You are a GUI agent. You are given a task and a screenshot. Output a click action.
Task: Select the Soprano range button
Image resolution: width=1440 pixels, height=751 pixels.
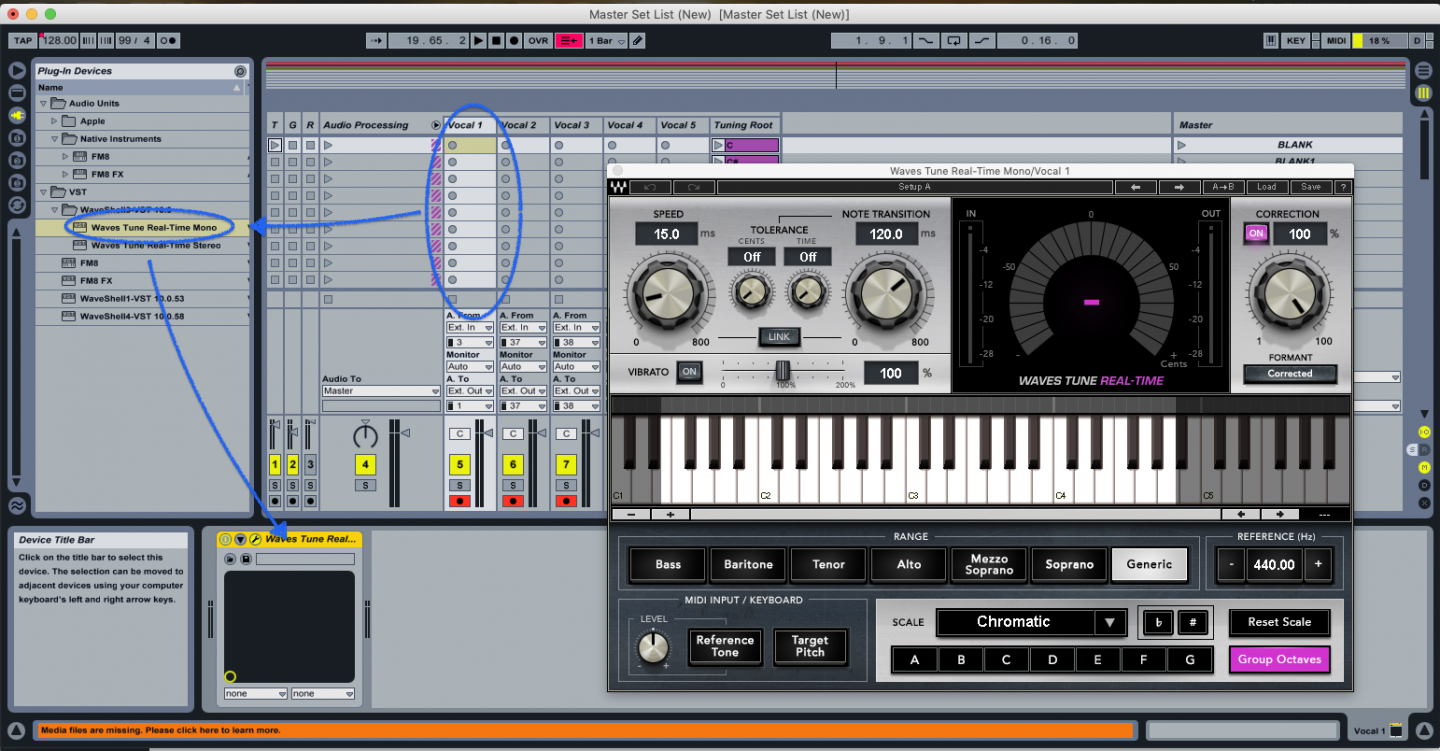[1070, 565]
